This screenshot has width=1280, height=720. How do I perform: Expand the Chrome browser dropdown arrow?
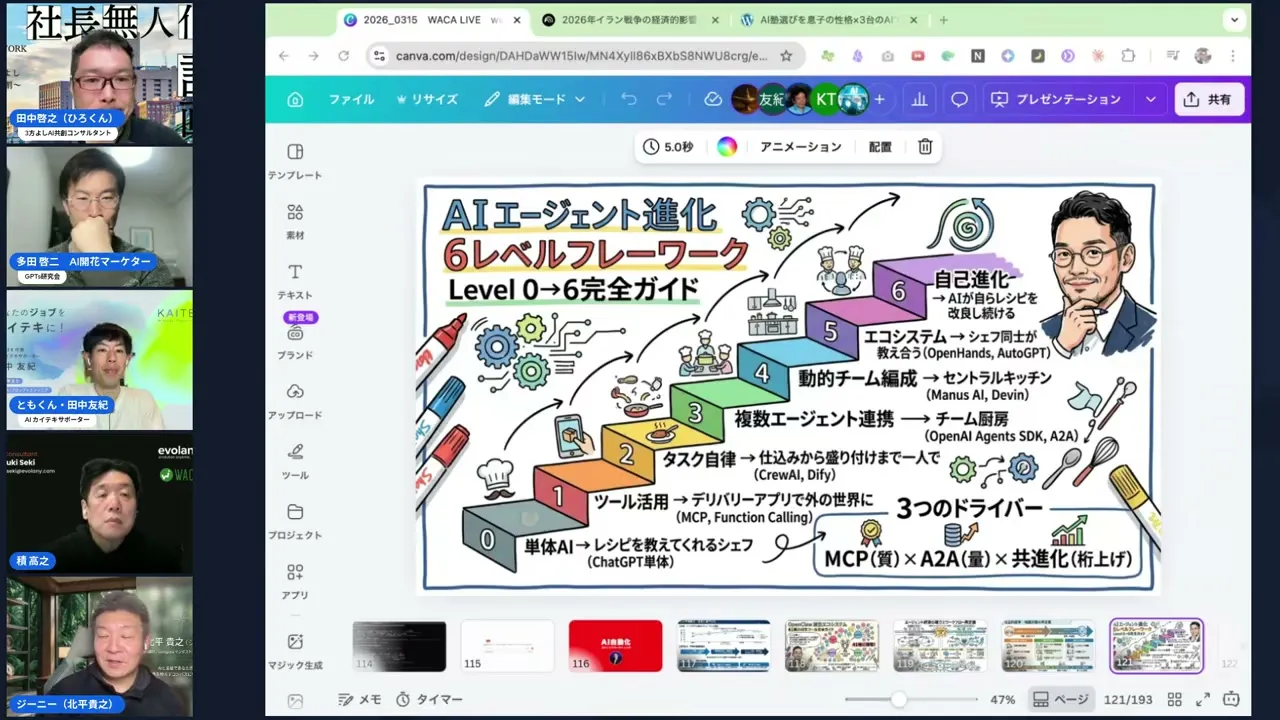1234,20
